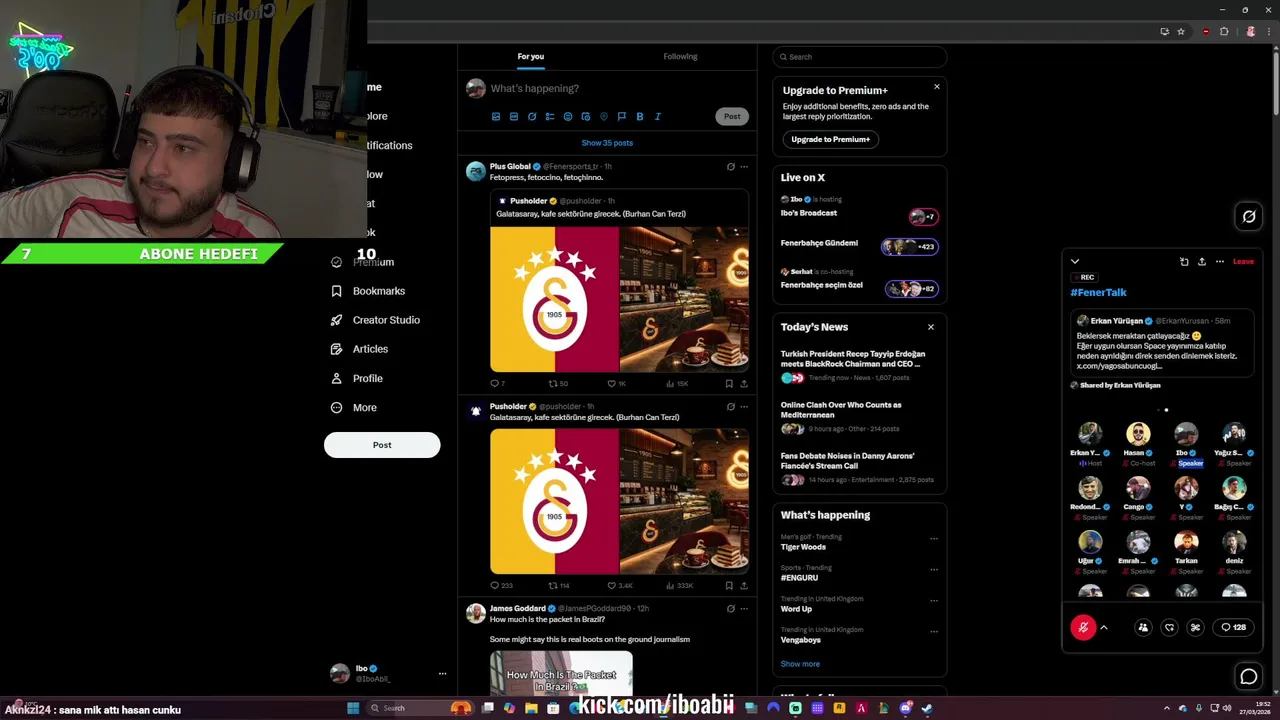Expand audio options next to microphone
The height and width of the screenshot is (720, 1280).
1104,628
